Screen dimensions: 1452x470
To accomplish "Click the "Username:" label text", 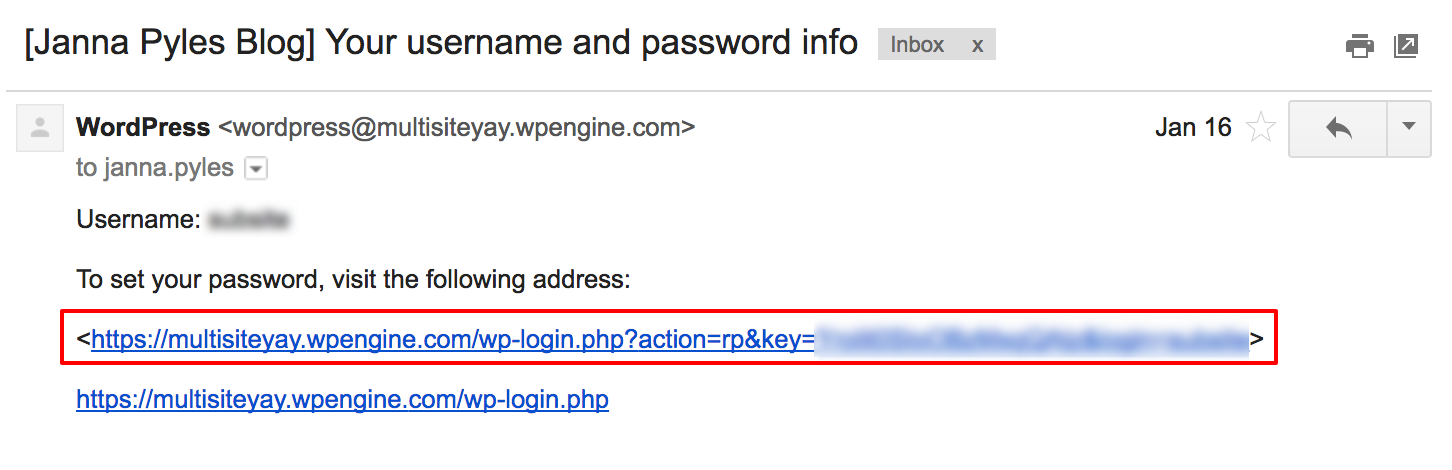I will tap(138, 220).
